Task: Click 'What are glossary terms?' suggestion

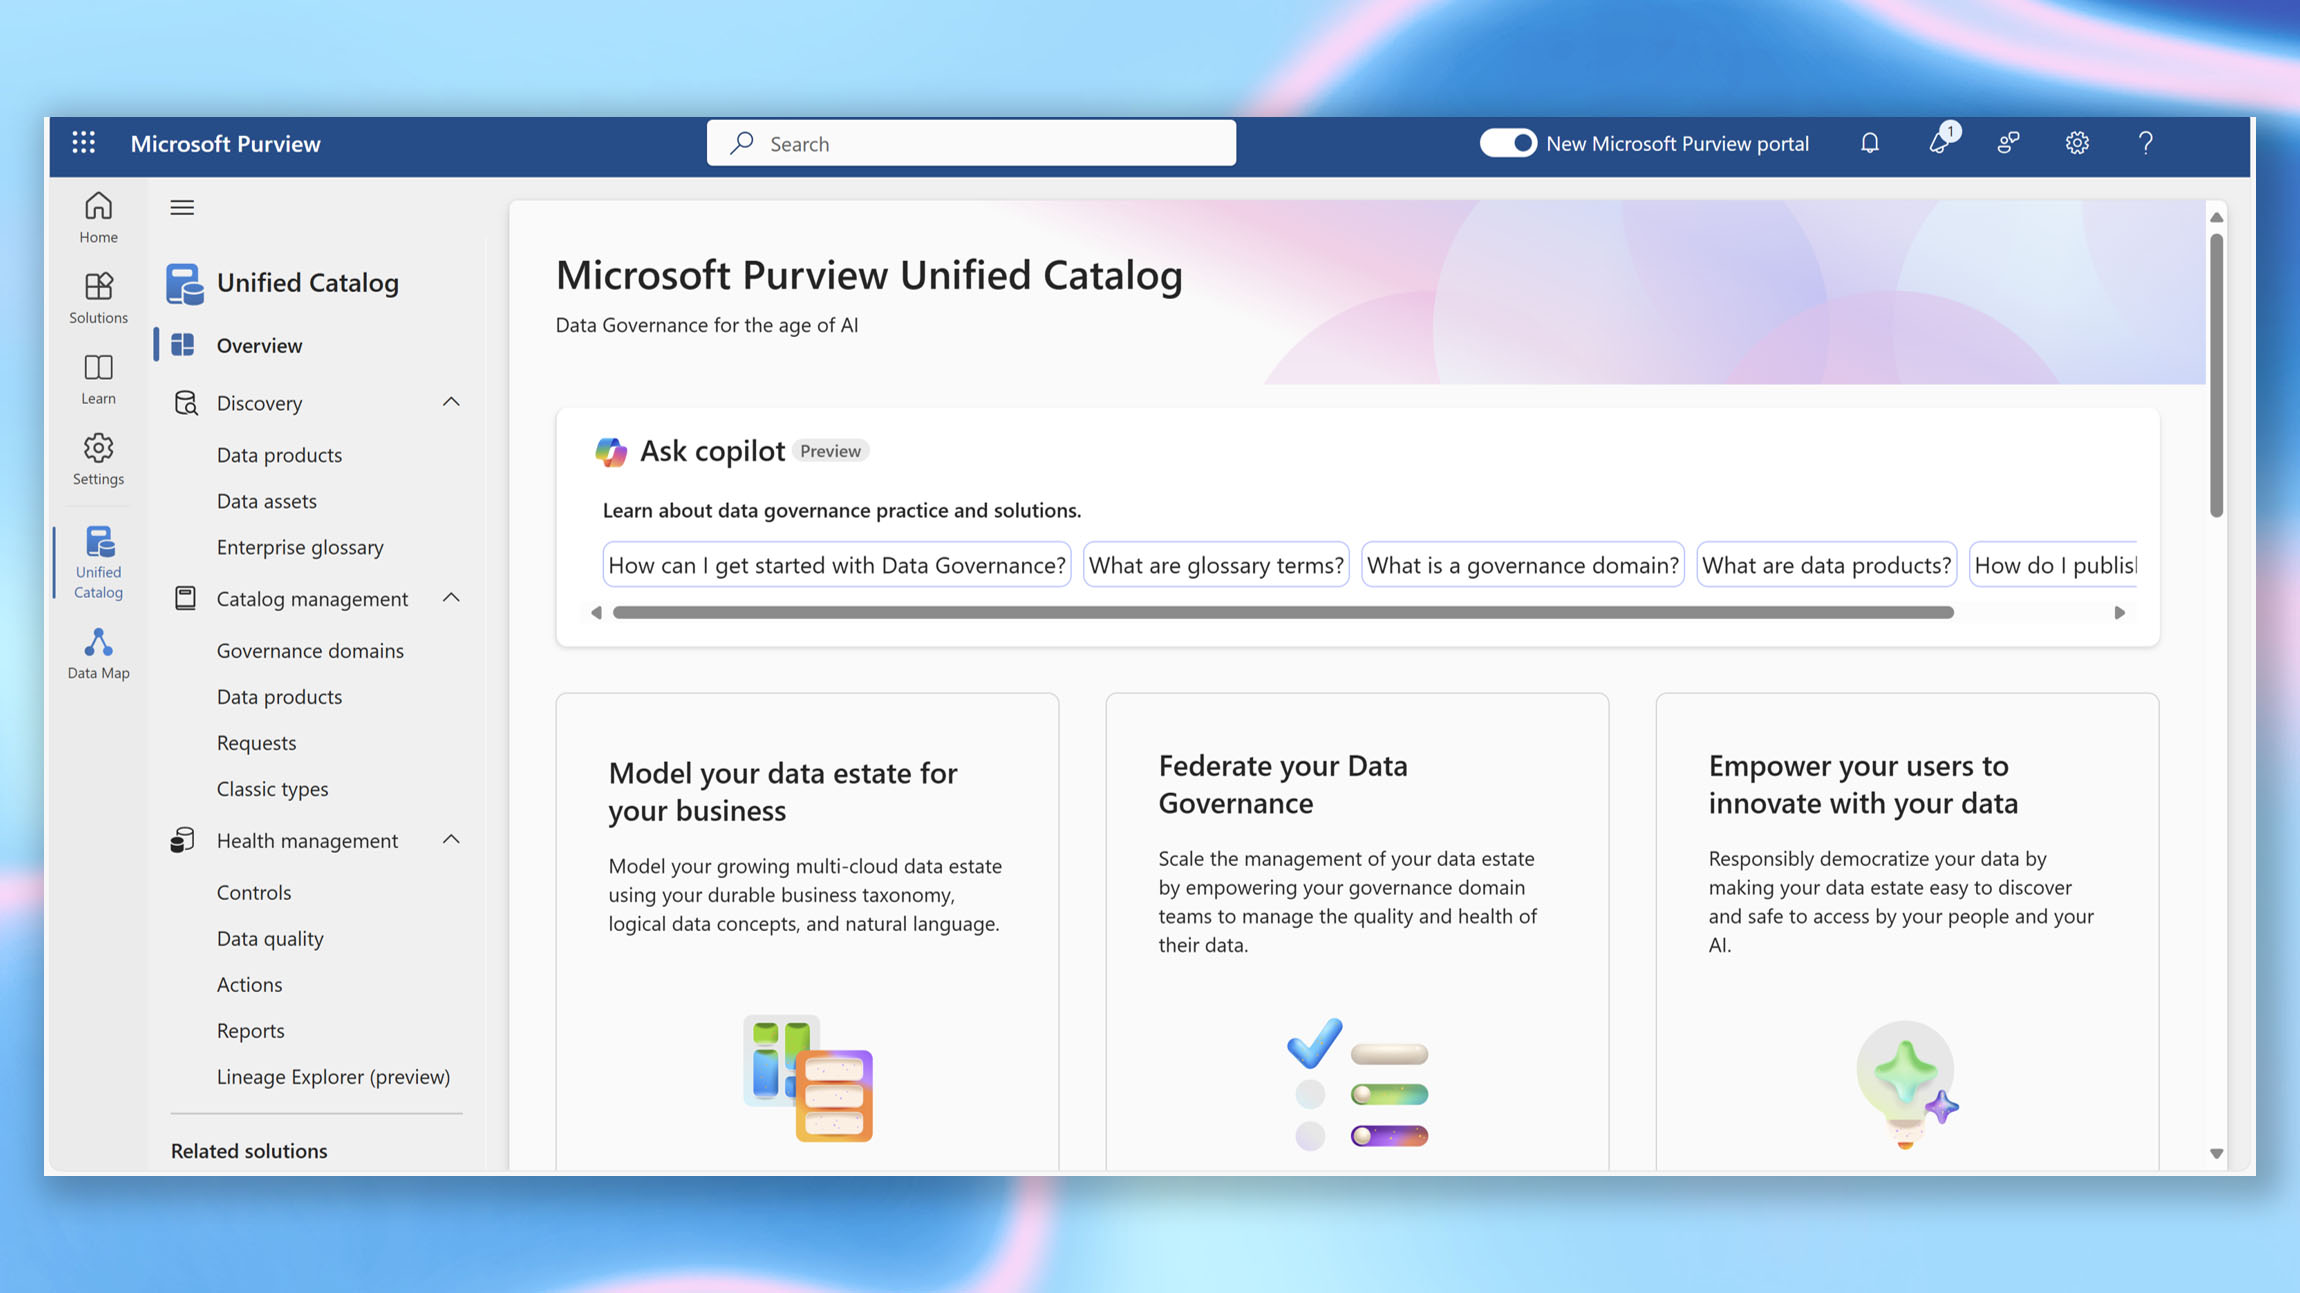Action: tap(1215, 565)
